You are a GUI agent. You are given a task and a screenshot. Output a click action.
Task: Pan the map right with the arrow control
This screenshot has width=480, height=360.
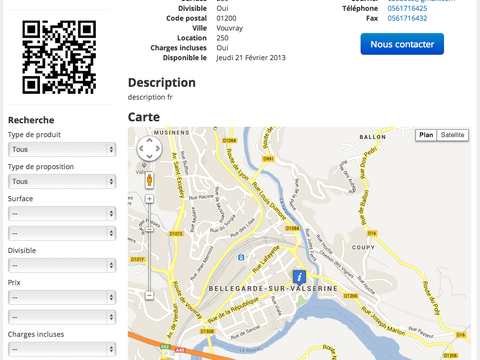[x=157, y=148]
